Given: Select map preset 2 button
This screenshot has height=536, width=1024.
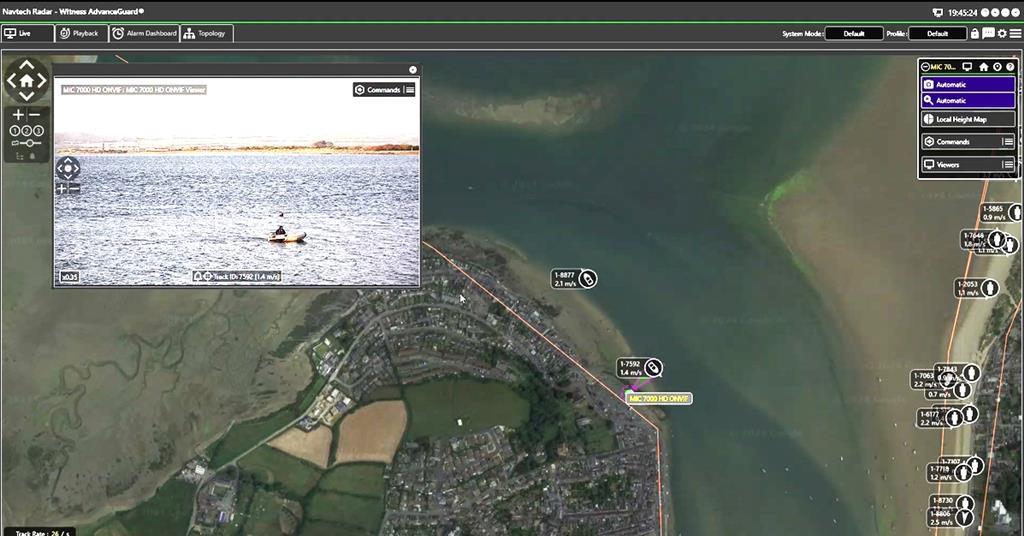Looking at the screenshot, I should click(26, 130).
